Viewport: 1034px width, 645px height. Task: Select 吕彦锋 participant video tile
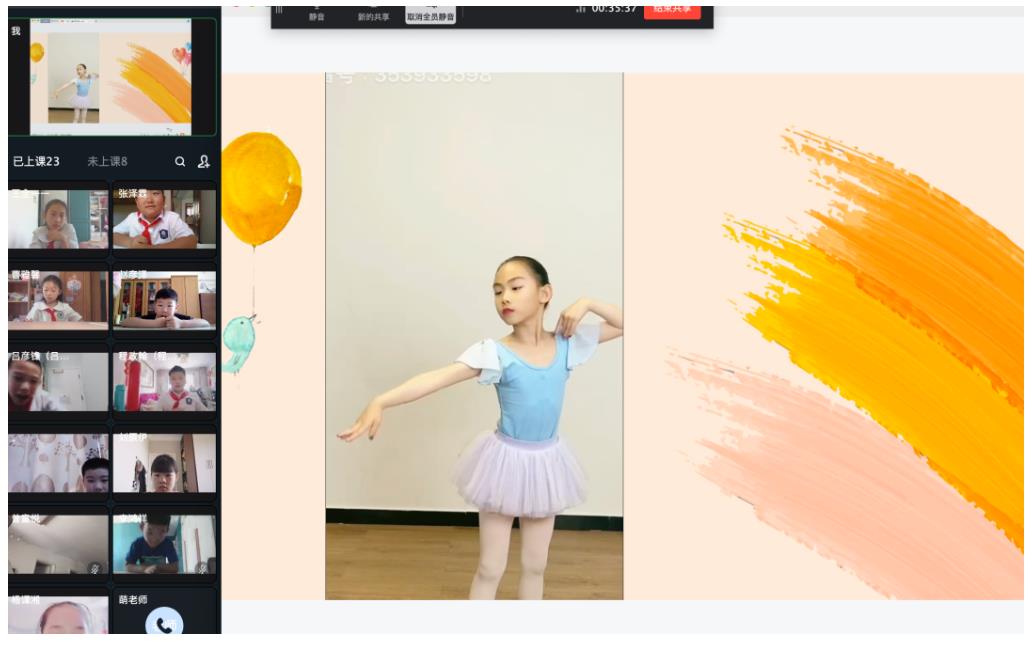pos(58,381)
